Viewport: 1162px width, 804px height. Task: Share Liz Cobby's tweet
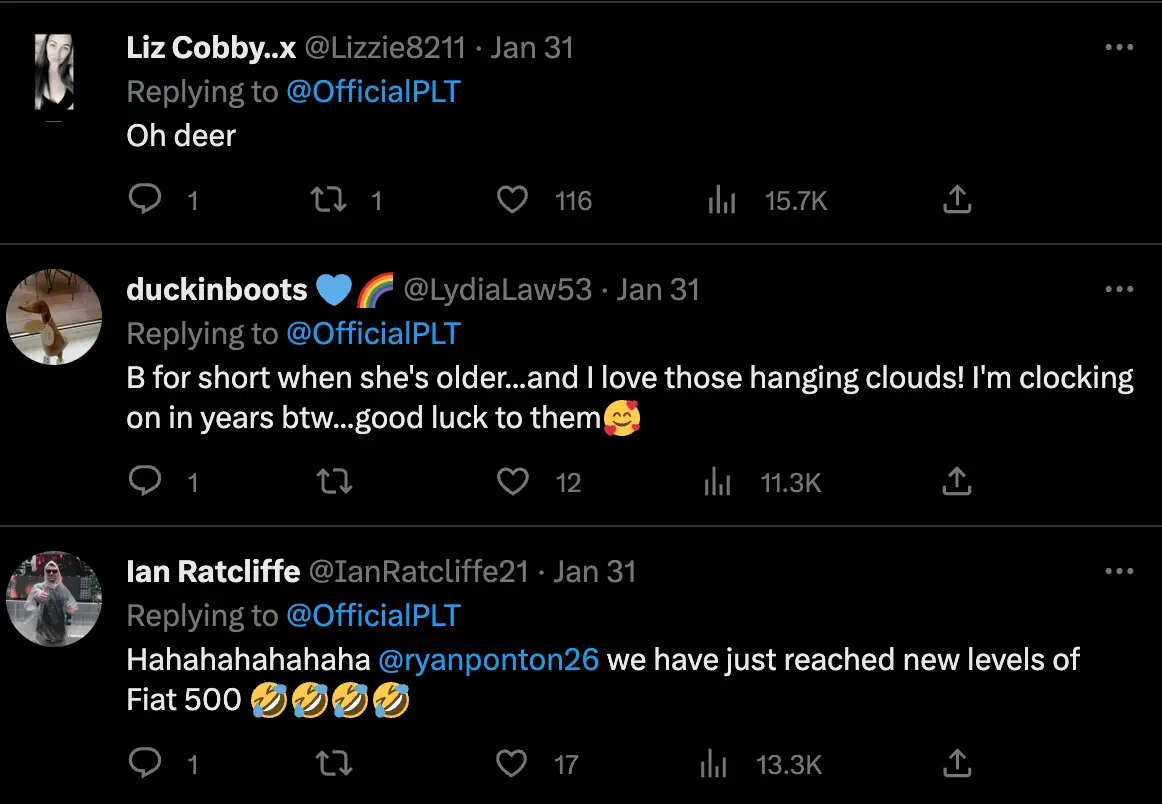(x=957, y=200)
